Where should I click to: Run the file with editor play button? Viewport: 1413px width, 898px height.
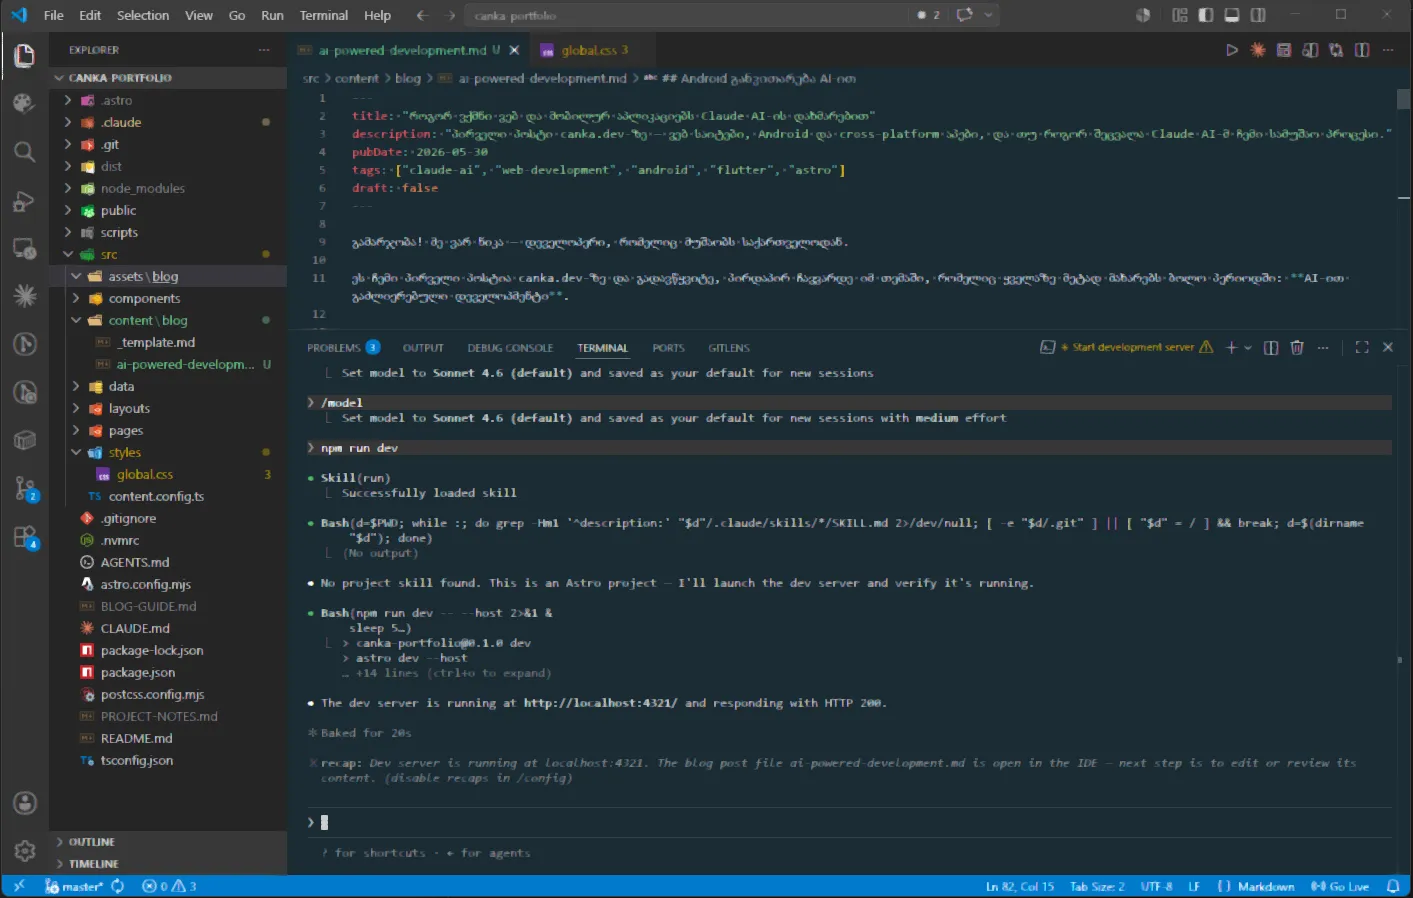1232,50
